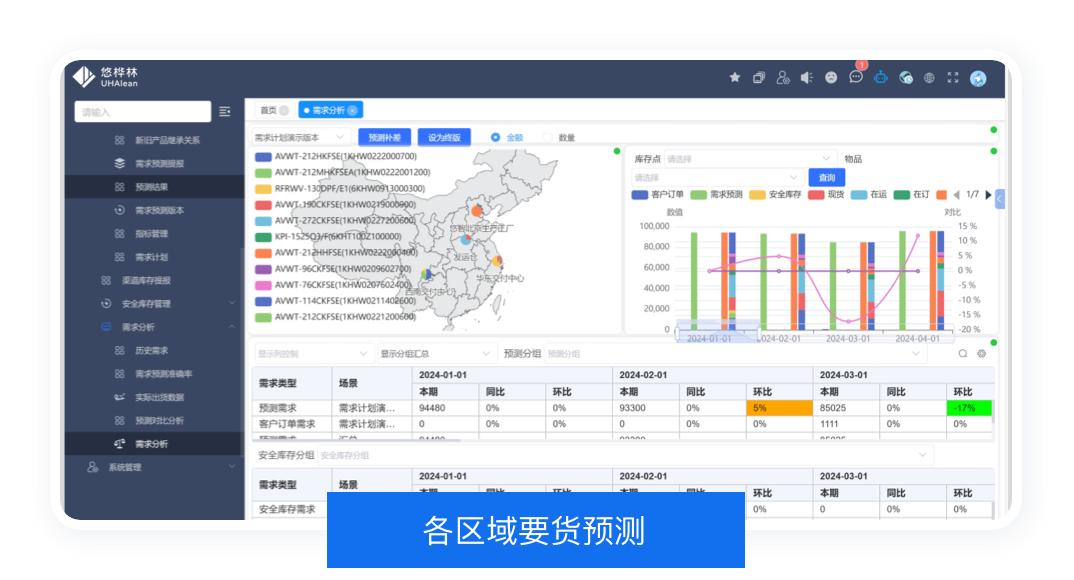Viewport: 1074px width, 580px height.
Task: Open the chat messages icon with badge
Action: 856,78
